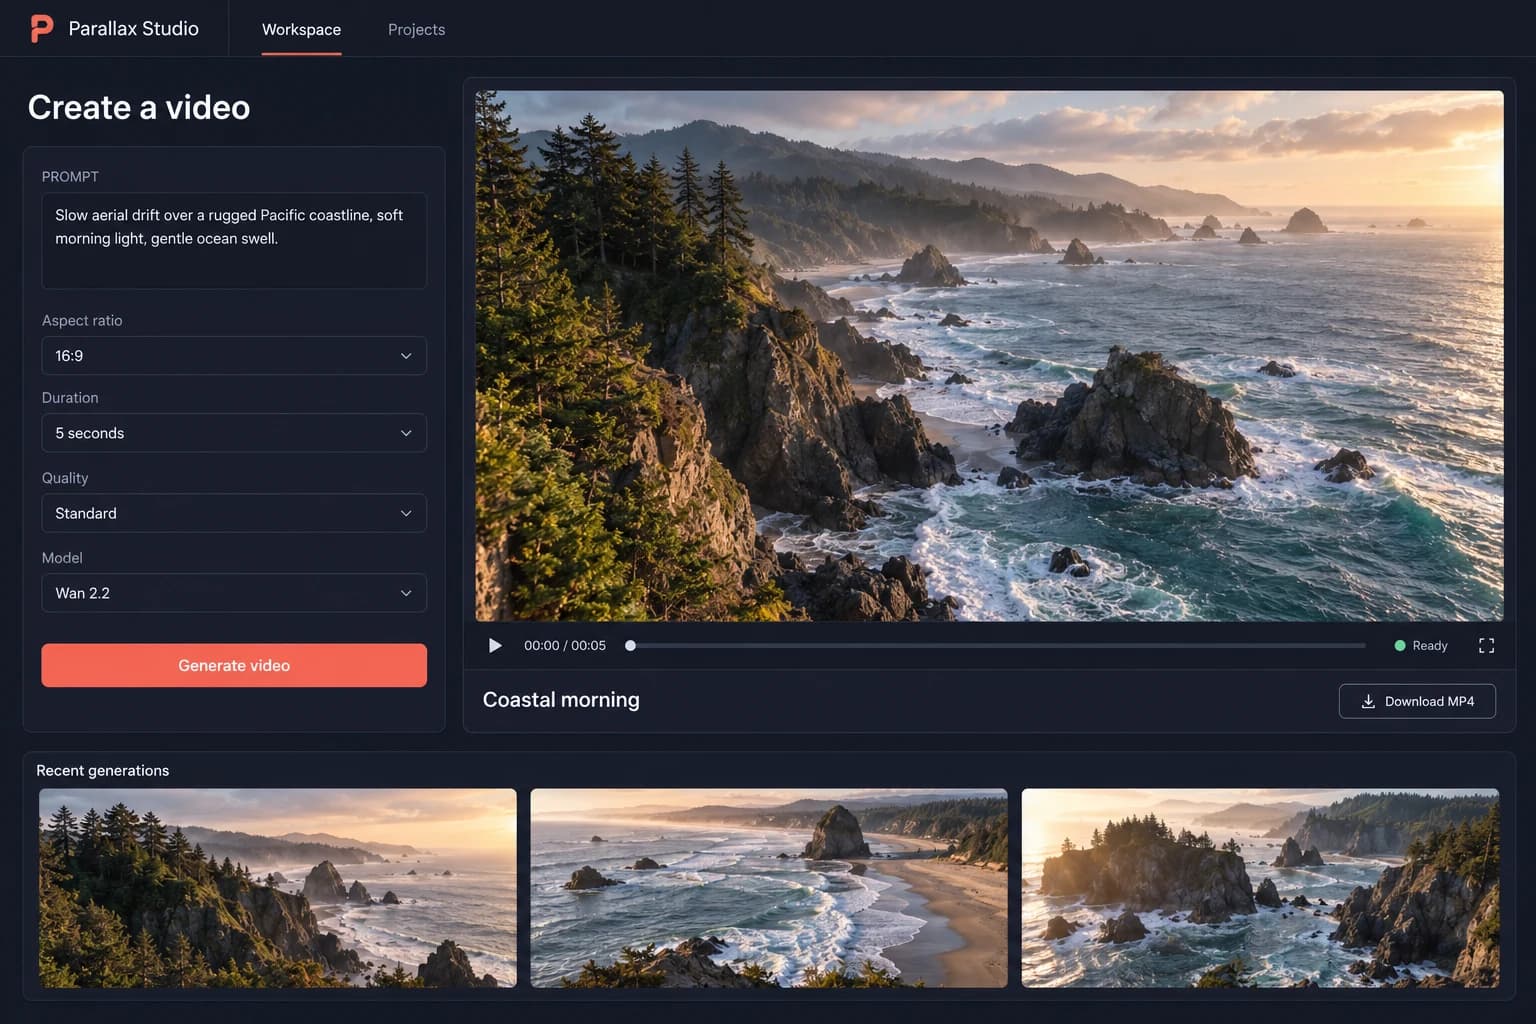Click the main video preview frame
1536x1024 pixels.
989,356
